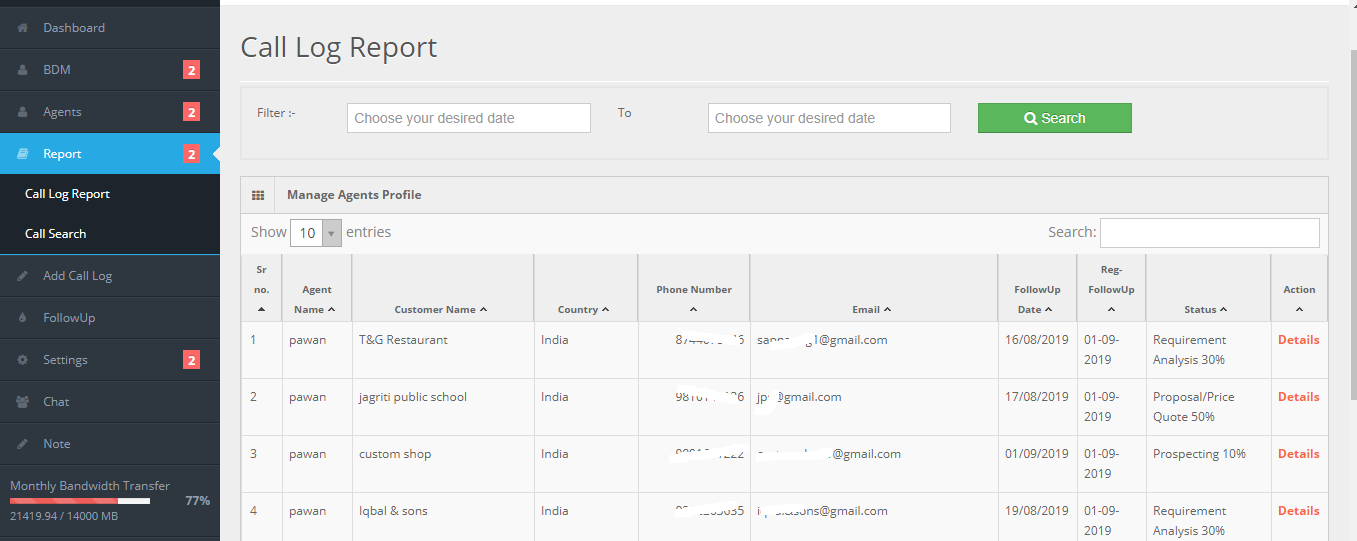The image size is (1357, 541).
Task: Click the red badge next to Settings
Action: coord(191,360)
